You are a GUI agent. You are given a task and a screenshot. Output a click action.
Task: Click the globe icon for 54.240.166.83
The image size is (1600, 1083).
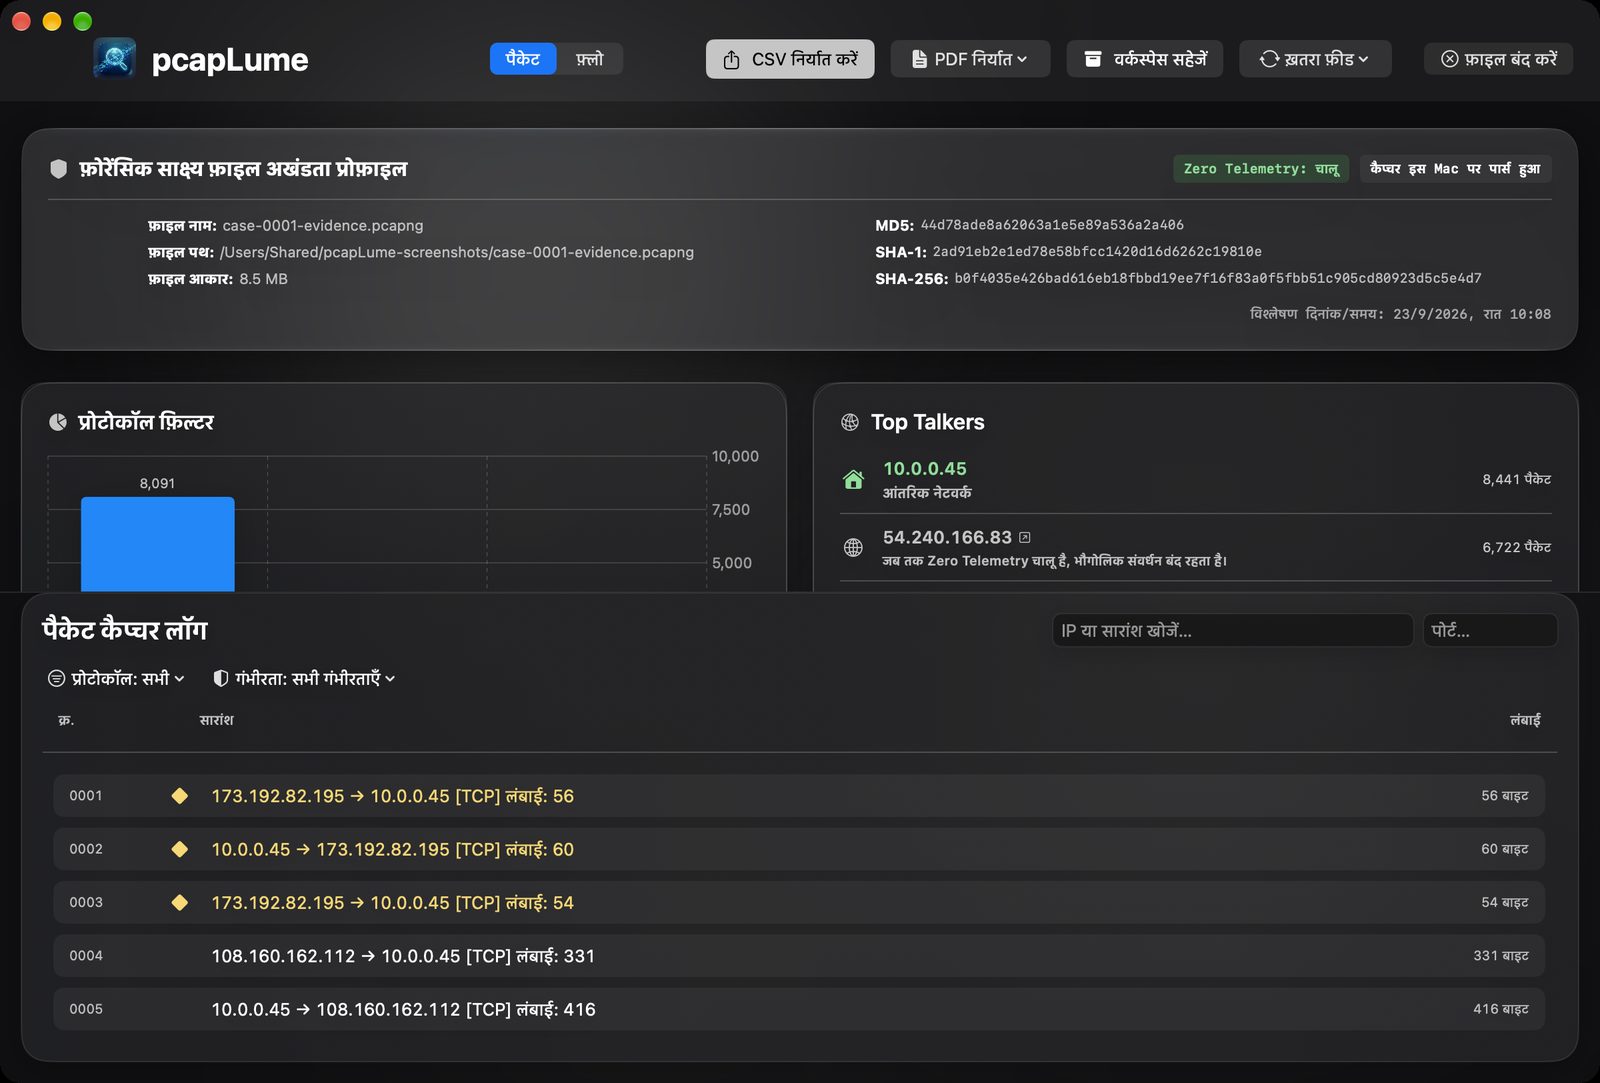[x=853, y=547]
